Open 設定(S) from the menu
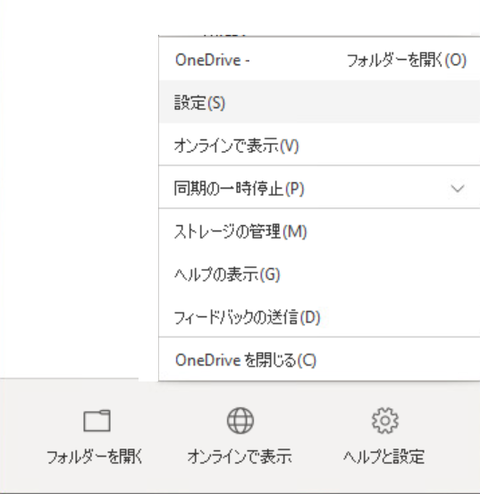Viewport: 480px width, 494px height. pos(319,102)
